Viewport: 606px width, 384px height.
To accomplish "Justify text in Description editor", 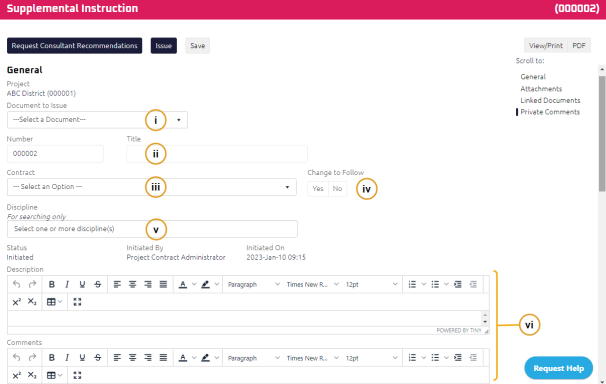I will click(163, 284).
